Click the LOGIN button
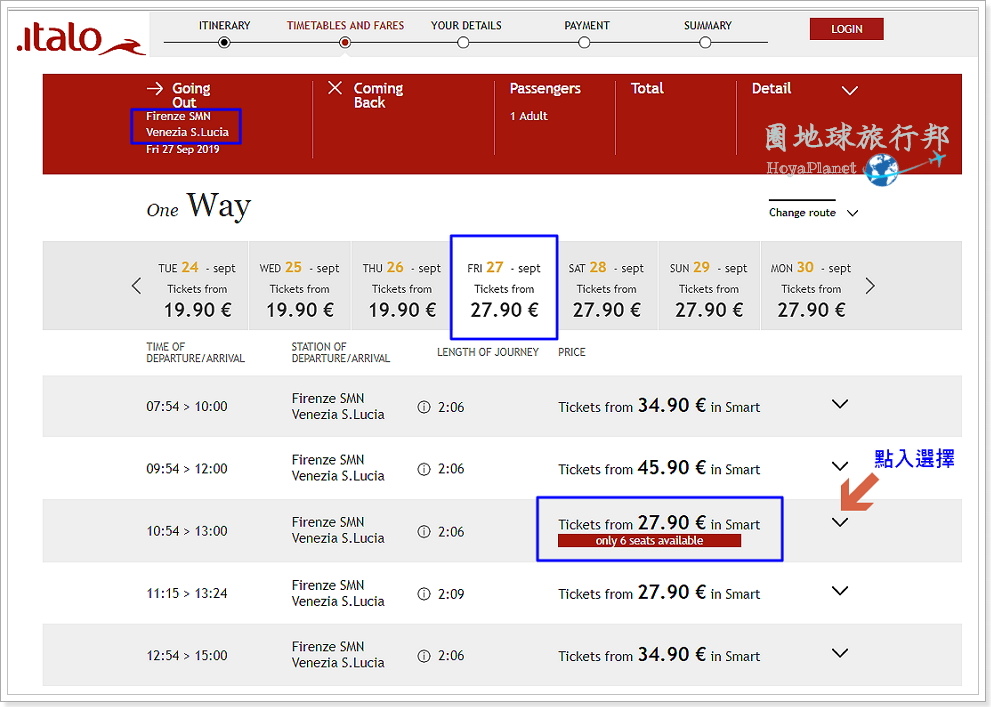This screenshot has width=991, height=707. (846, 29)
